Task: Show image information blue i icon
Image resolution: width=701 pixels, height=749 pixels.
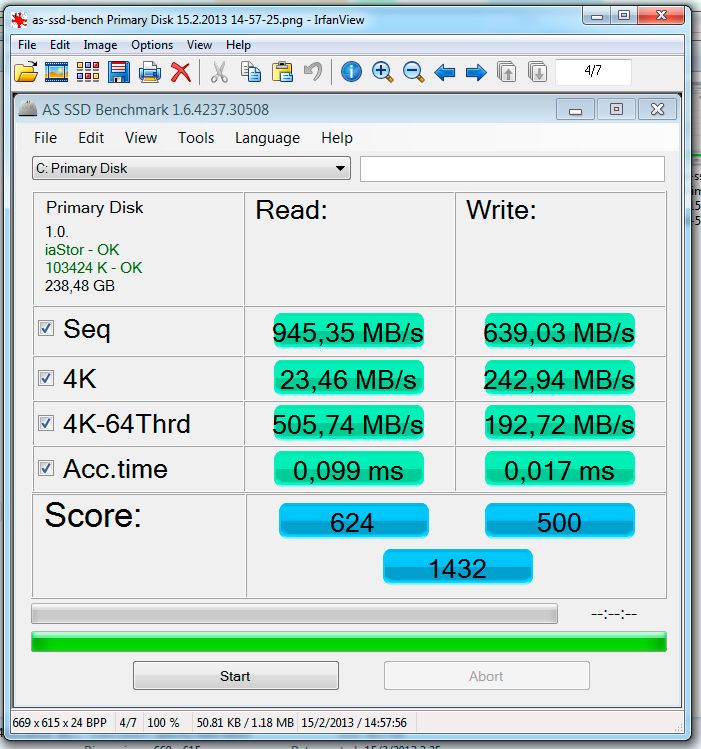Action: tap(351, 72)
